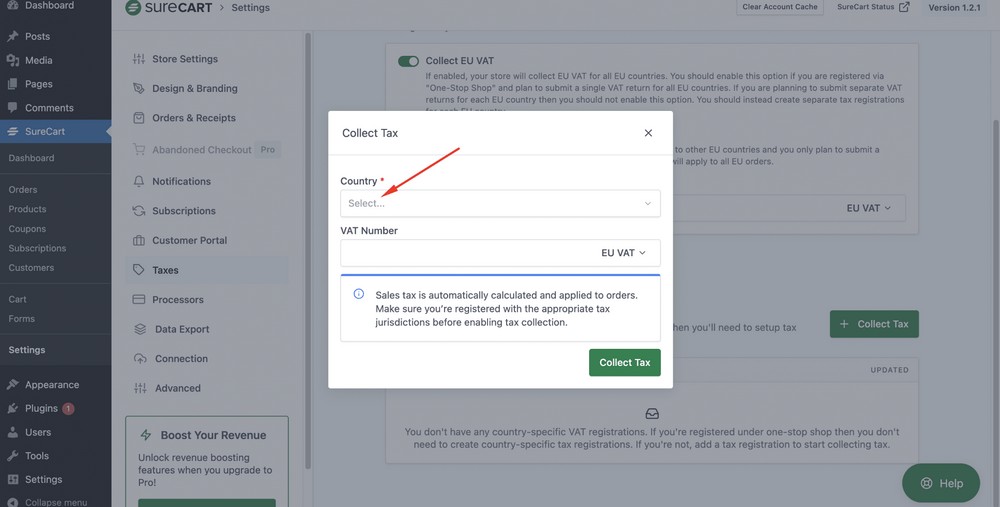Viewport: 1000px width, 507px height.
Task: Open the Country select dropdown
Action: coord(500,203)
